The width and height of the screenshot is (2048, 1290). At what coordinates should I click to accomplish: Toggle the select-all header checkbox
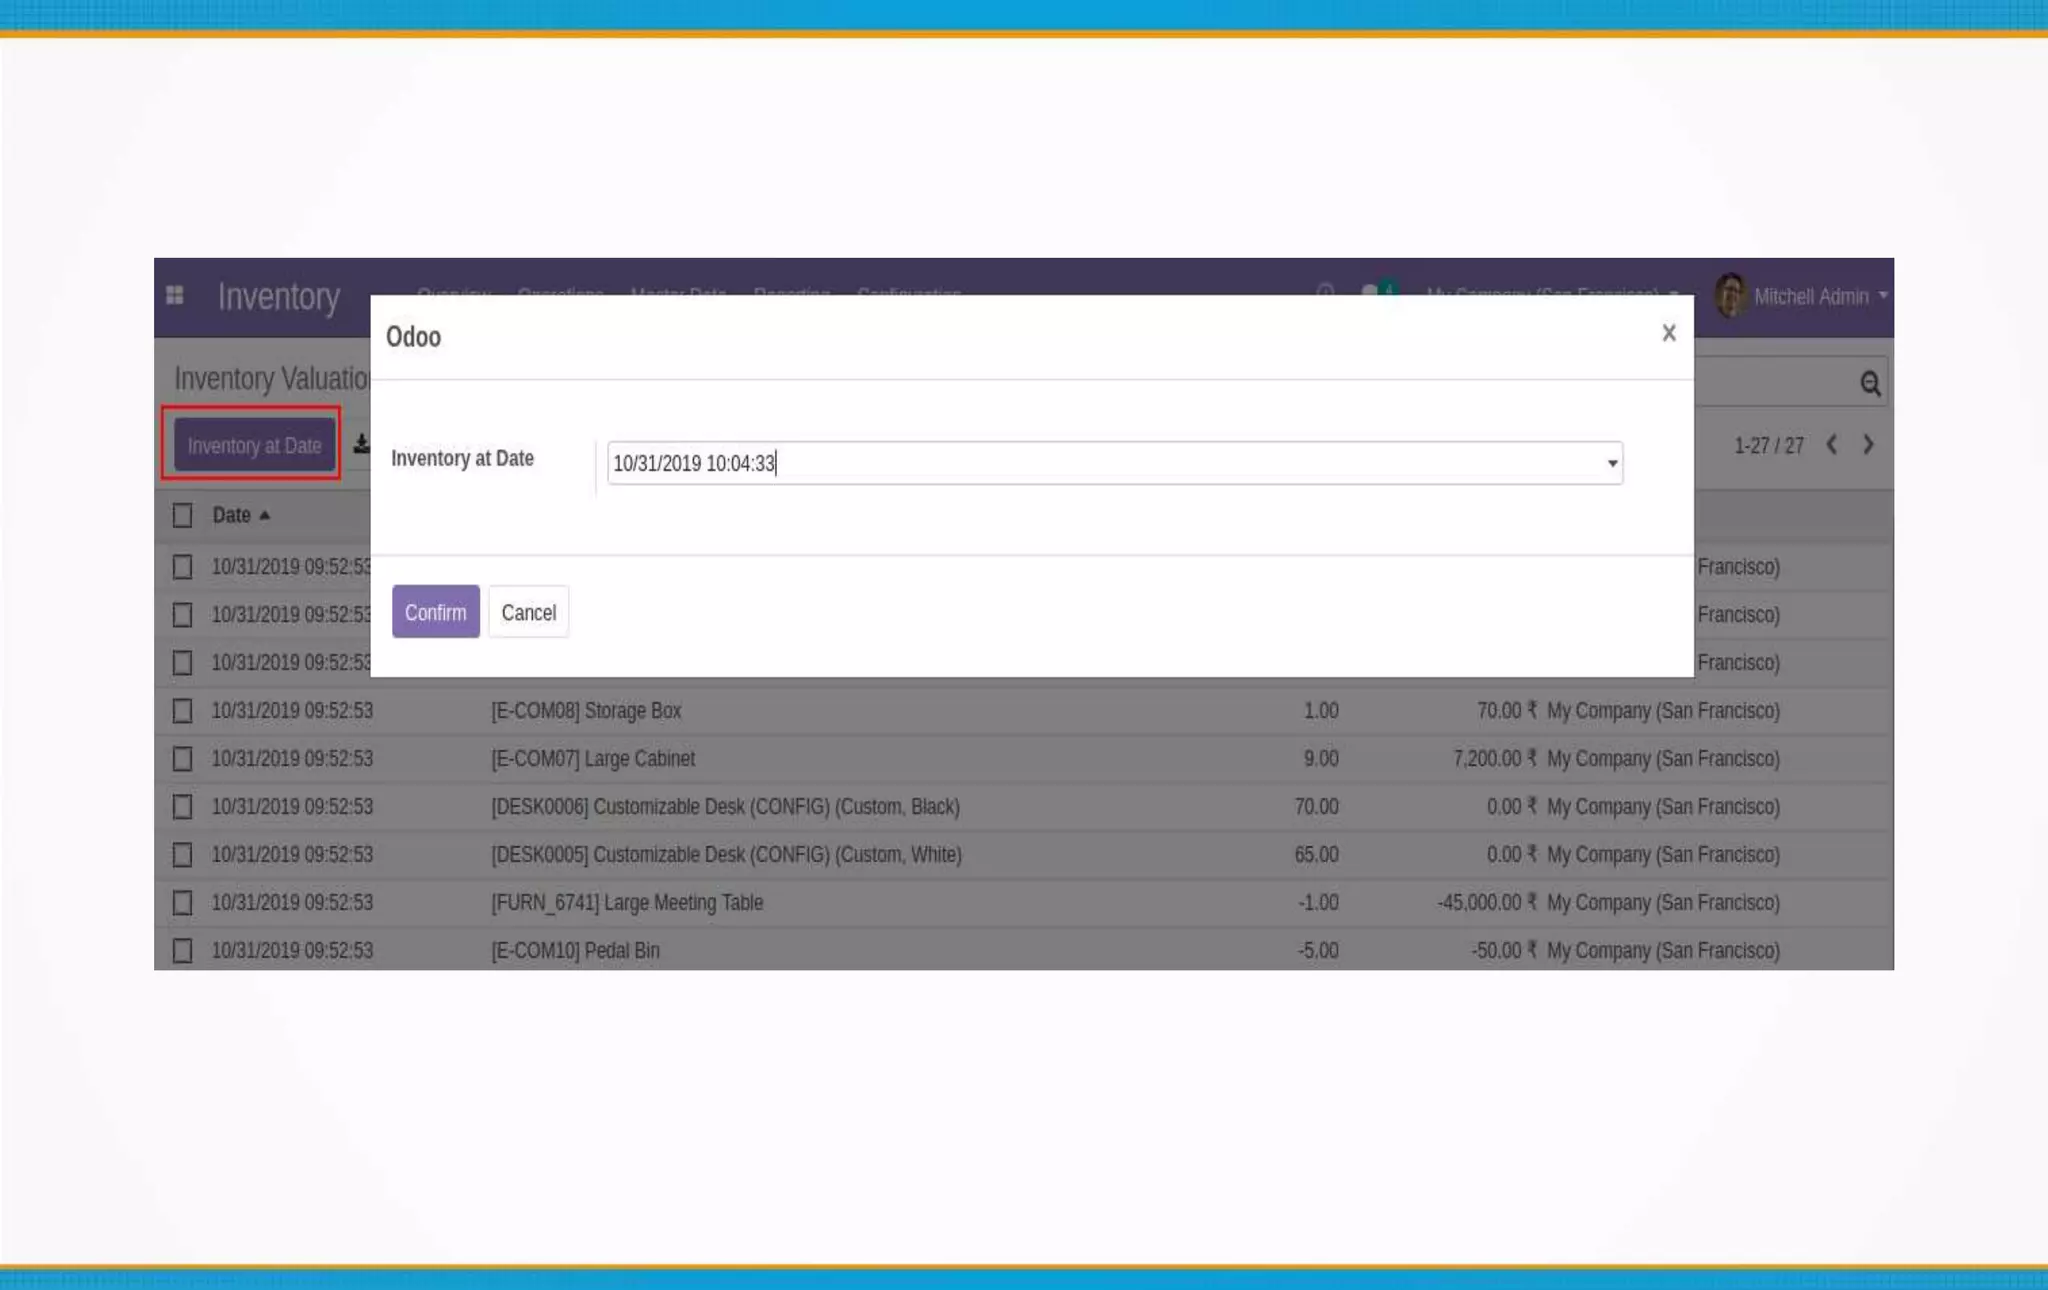182,515
